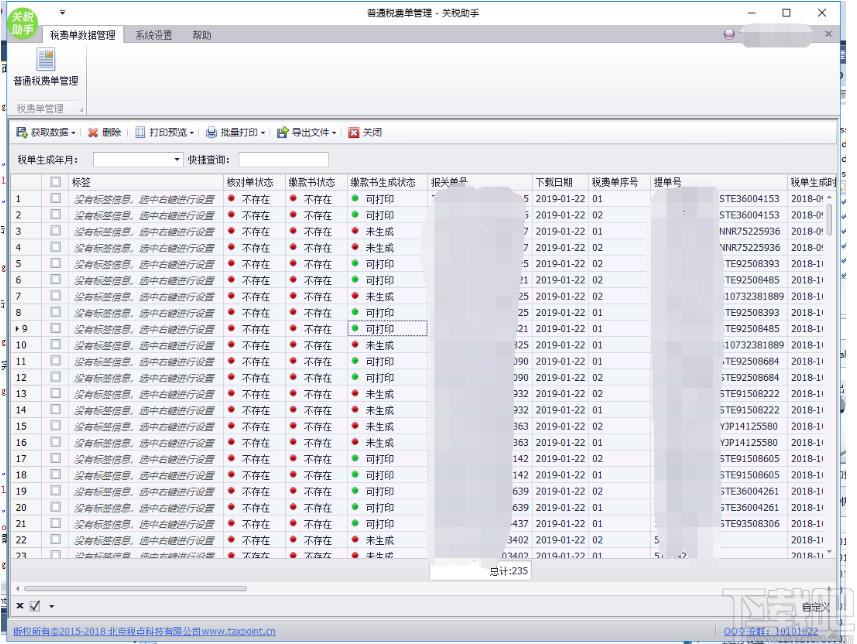Sort by the 核对单状态 column header
This screenshot has width=857, height=644.
click(255, 182)
